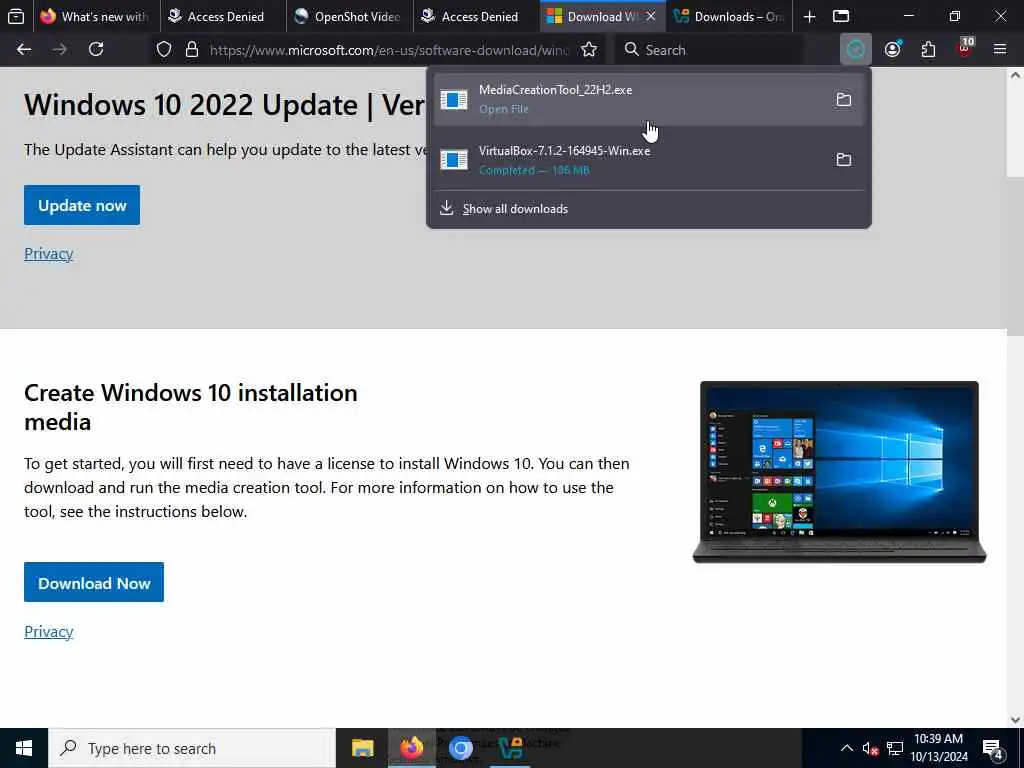
Task: List all tabs dropdown button
Action: click(x=841, y=16)
